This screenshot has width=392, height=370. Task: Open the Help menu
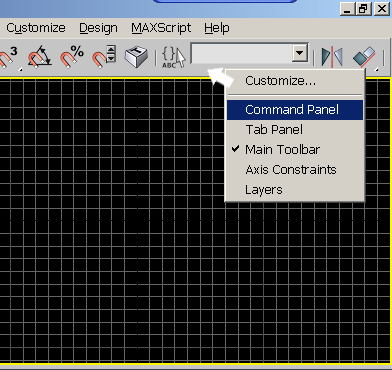coord(217,28)
